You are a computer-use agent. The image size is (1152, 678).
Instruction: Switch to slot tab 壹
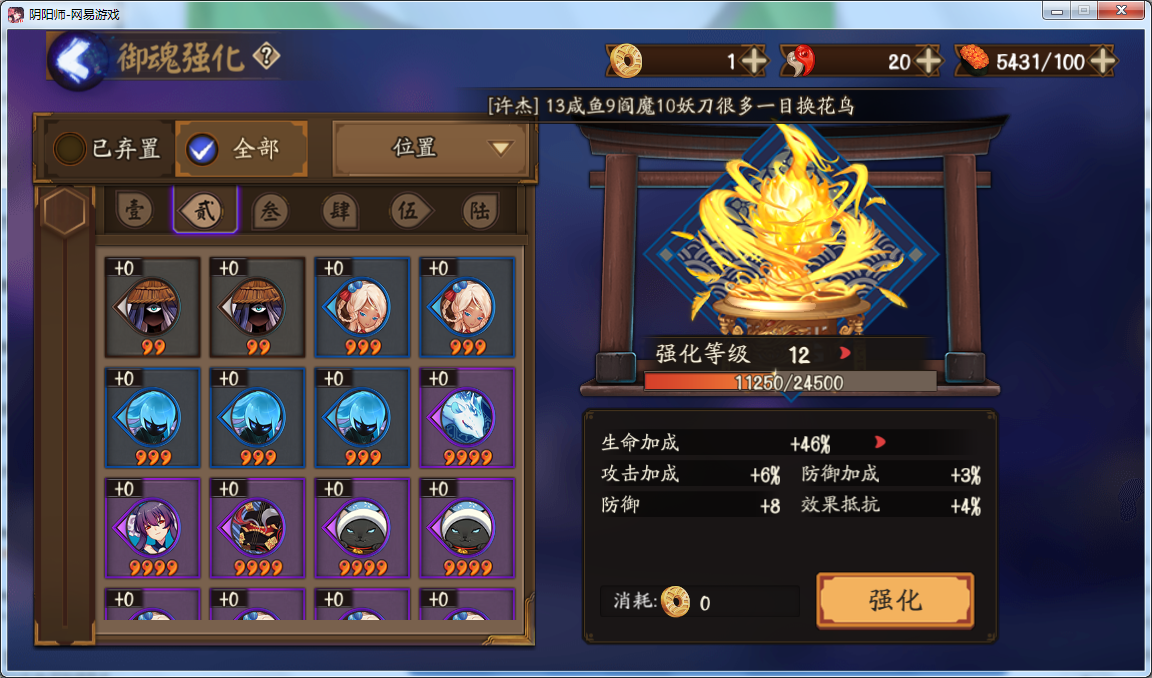tap(134, 212)
